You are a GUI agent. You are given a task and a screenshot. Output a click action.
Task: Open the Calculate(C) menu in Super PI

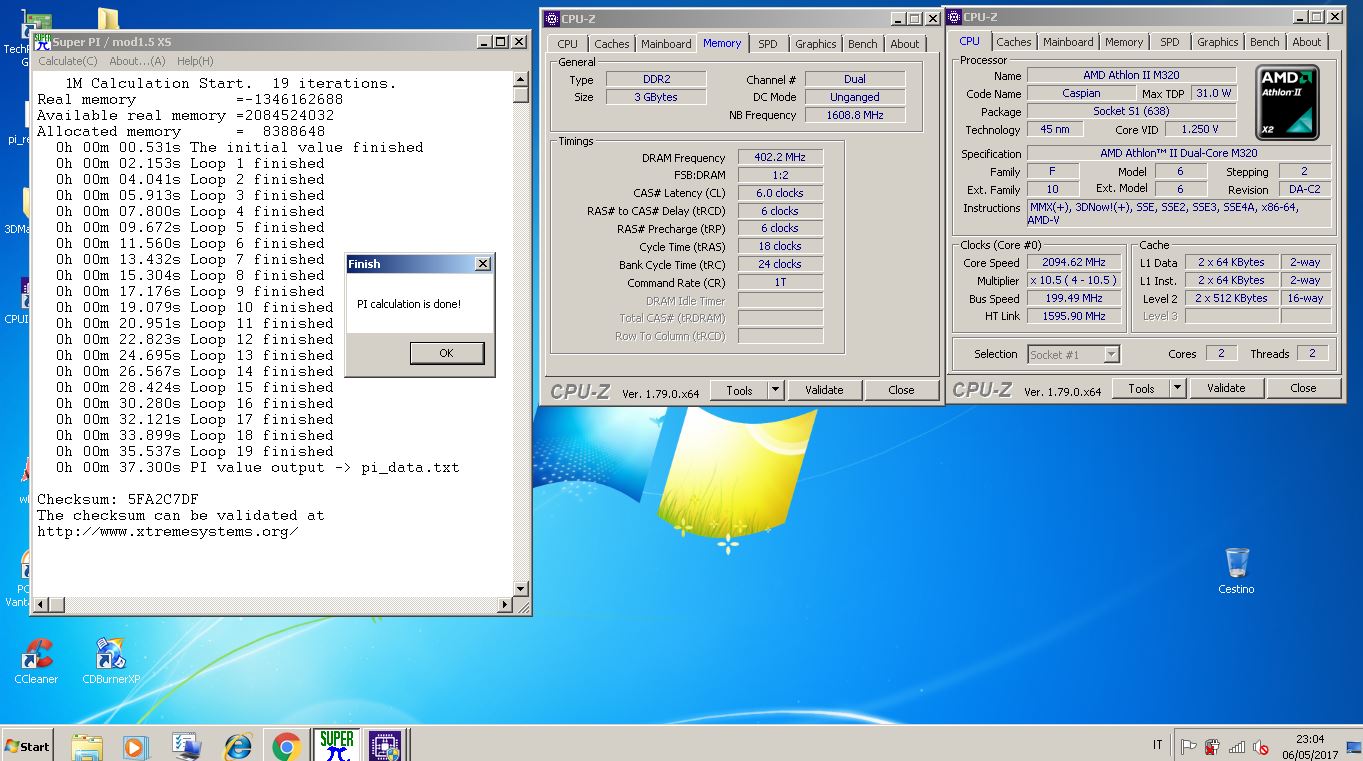[68, 61]
